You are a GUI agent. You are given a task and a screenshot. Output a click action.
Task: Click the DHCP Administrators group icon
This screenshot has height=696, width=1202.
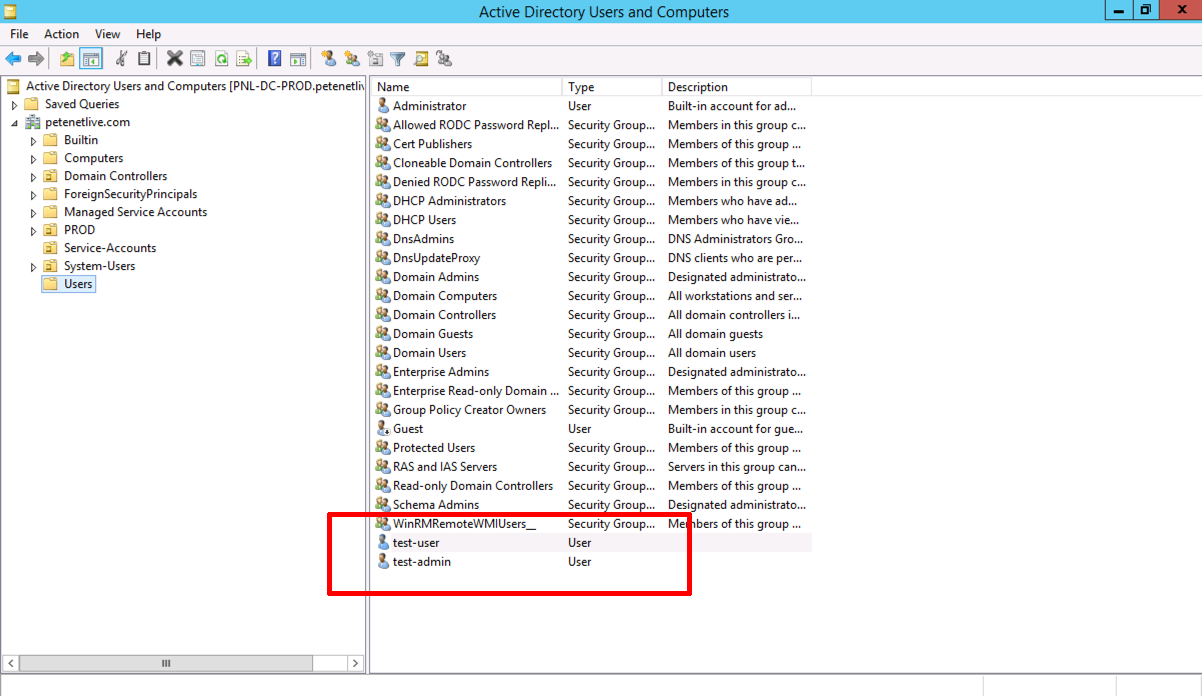(382, 201)
